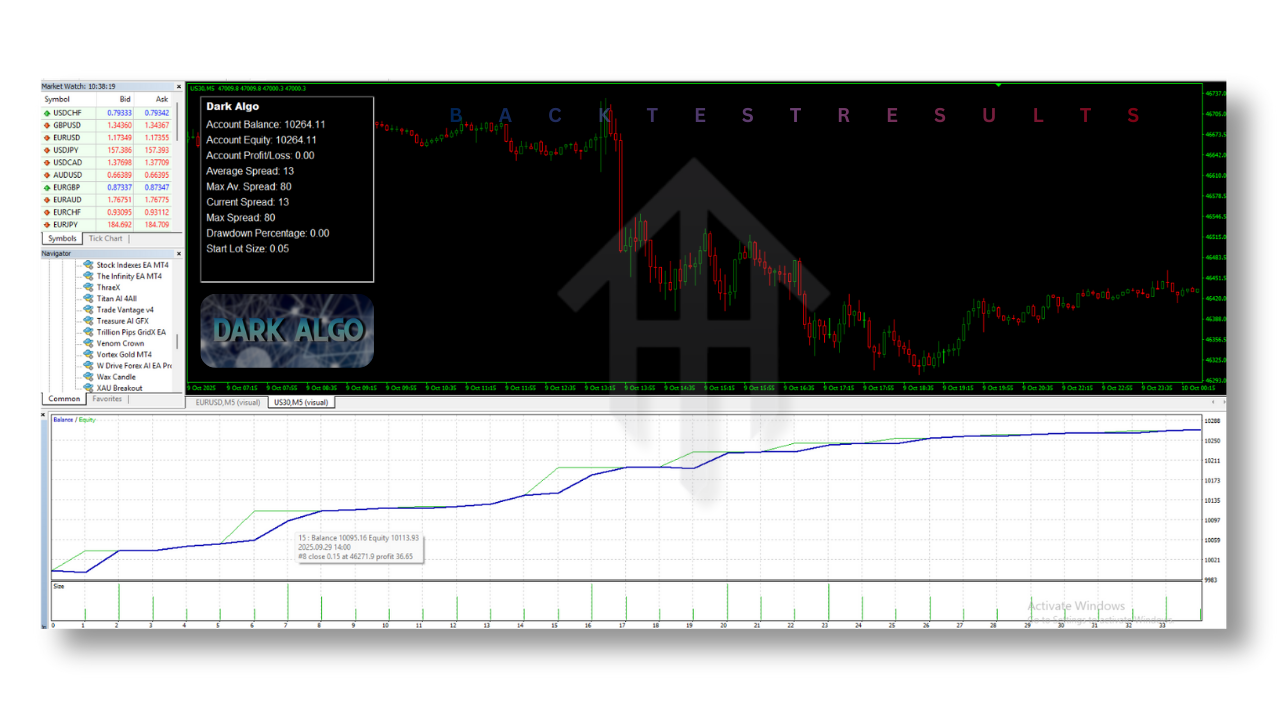Click the ThraeX expert advisor icon
Screen dimensions: 1280x720
pyautogui.click(x=88, y=288)
